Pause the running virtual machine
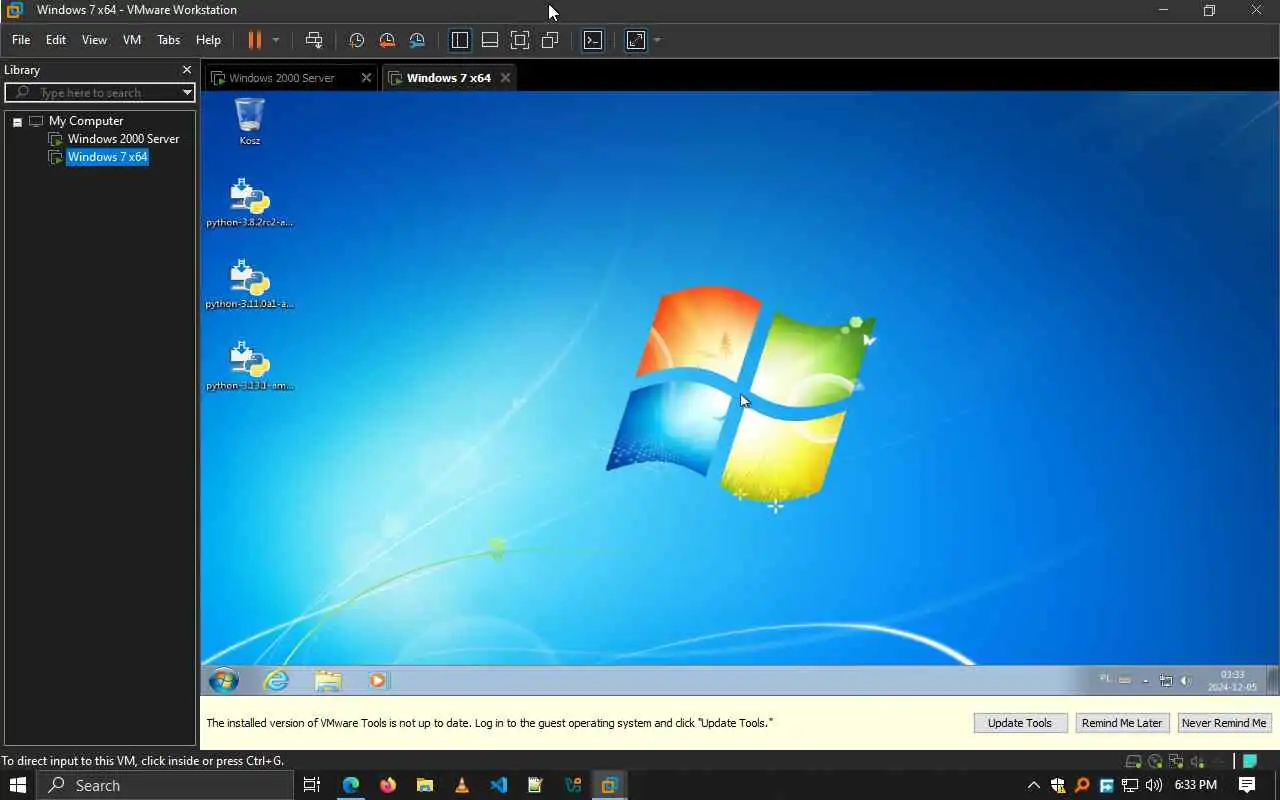Screen dimensions: 1280x800 (254, 40)
